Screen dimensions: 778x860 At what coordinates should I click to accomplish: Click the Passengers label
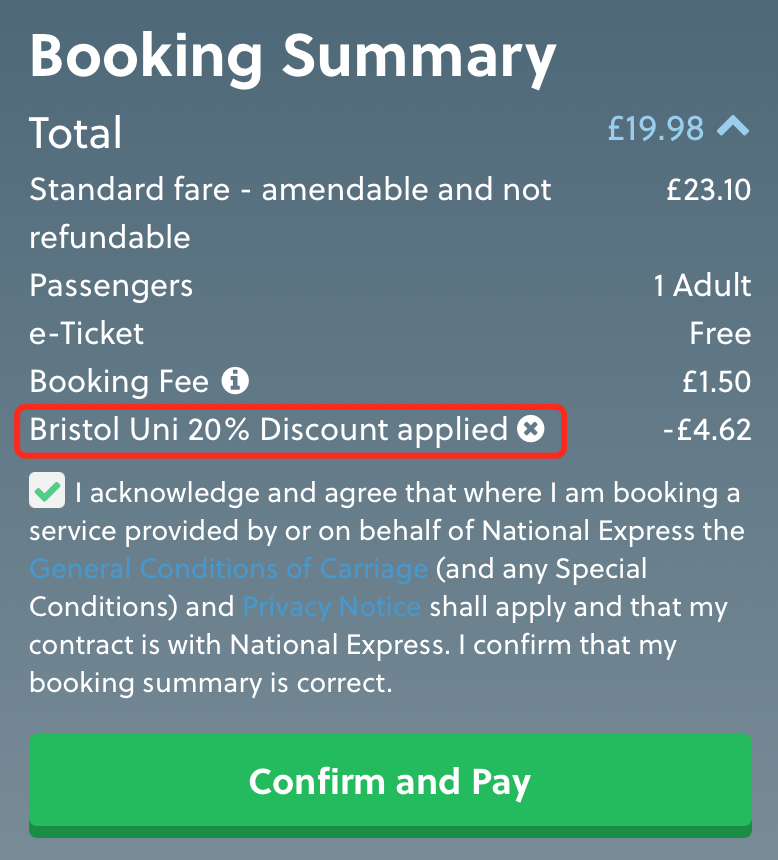[111, 286]
